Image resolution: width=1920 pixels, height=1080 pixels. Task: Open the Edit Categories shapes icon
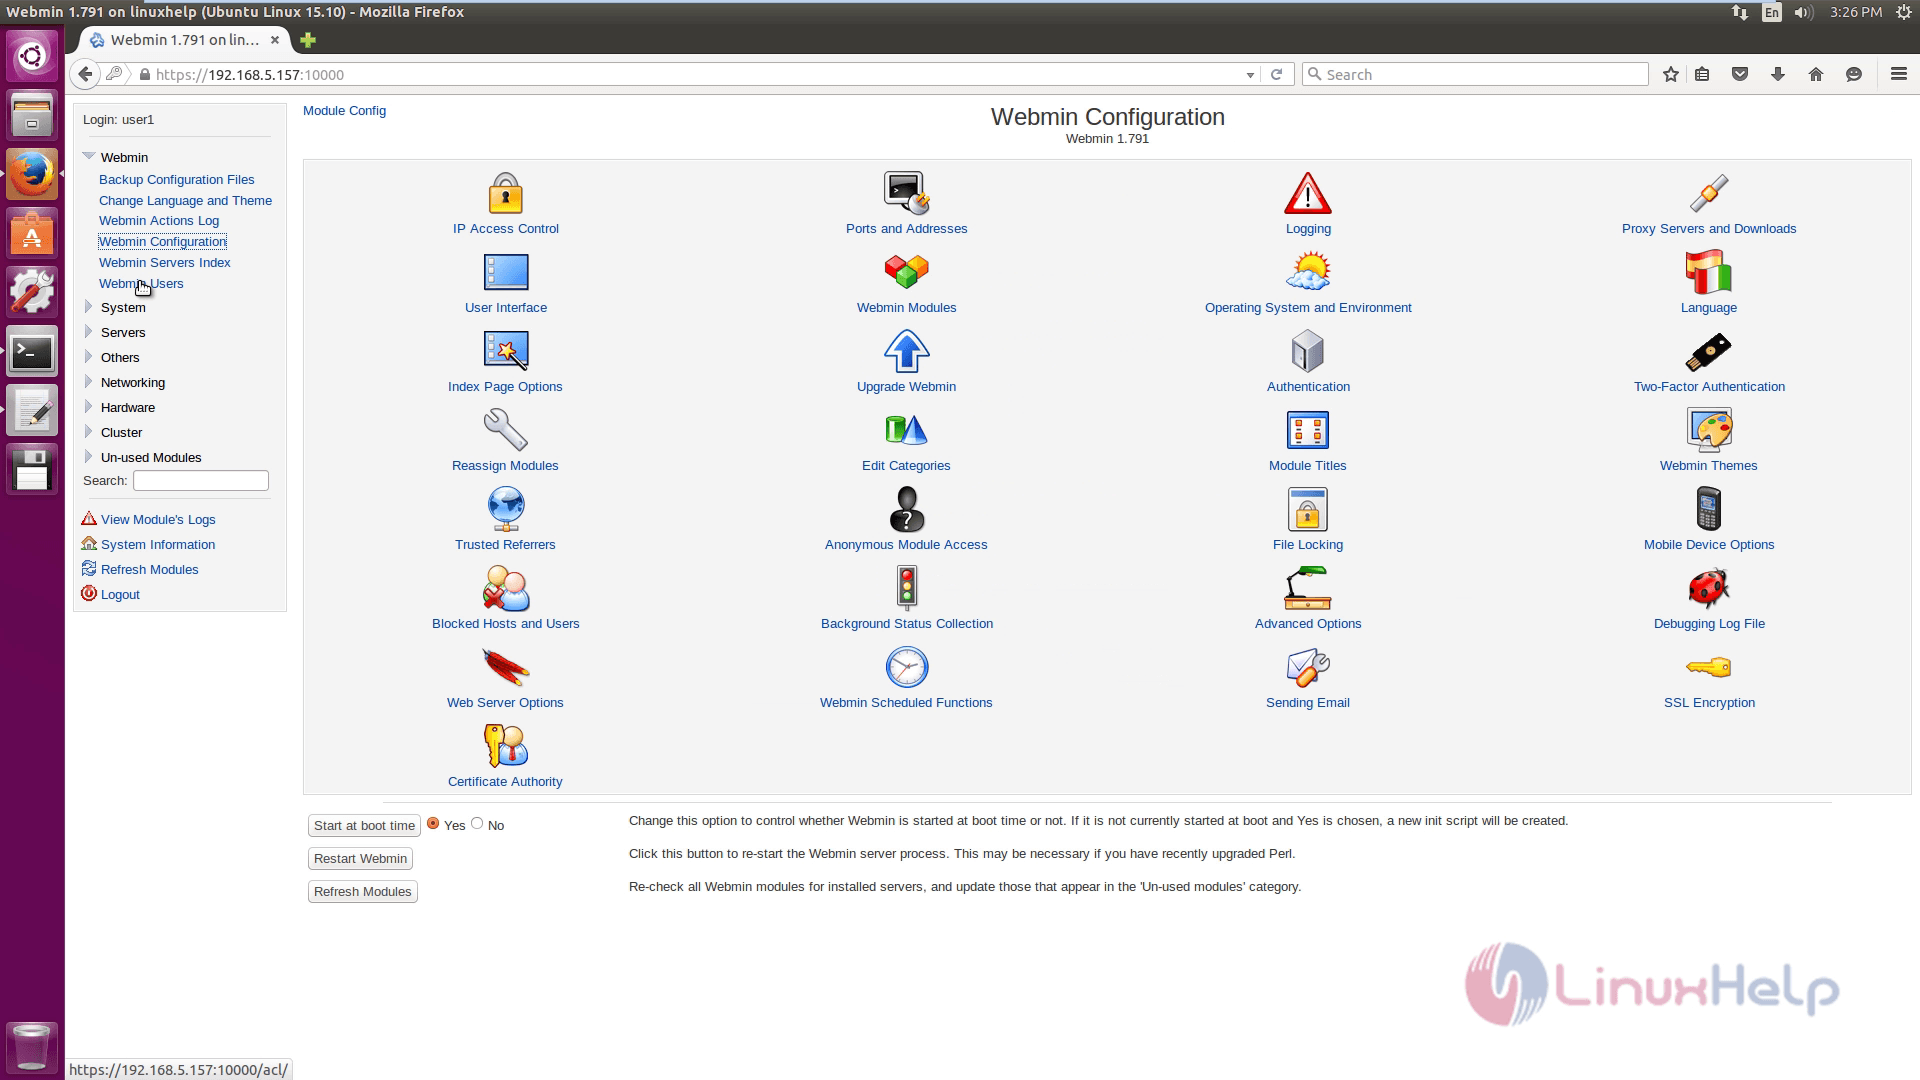906,430
